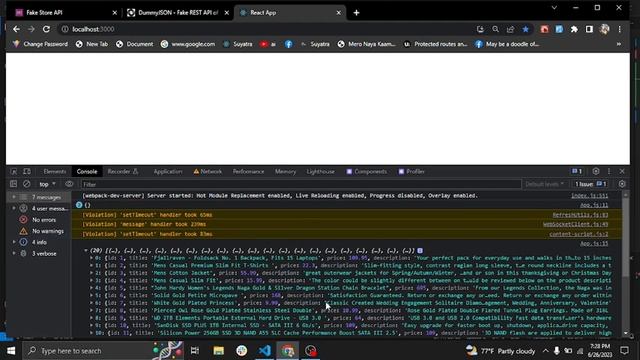This screenshot has height=360, width=640.
Task: Open a new browser tab
Action: point(356,13)
